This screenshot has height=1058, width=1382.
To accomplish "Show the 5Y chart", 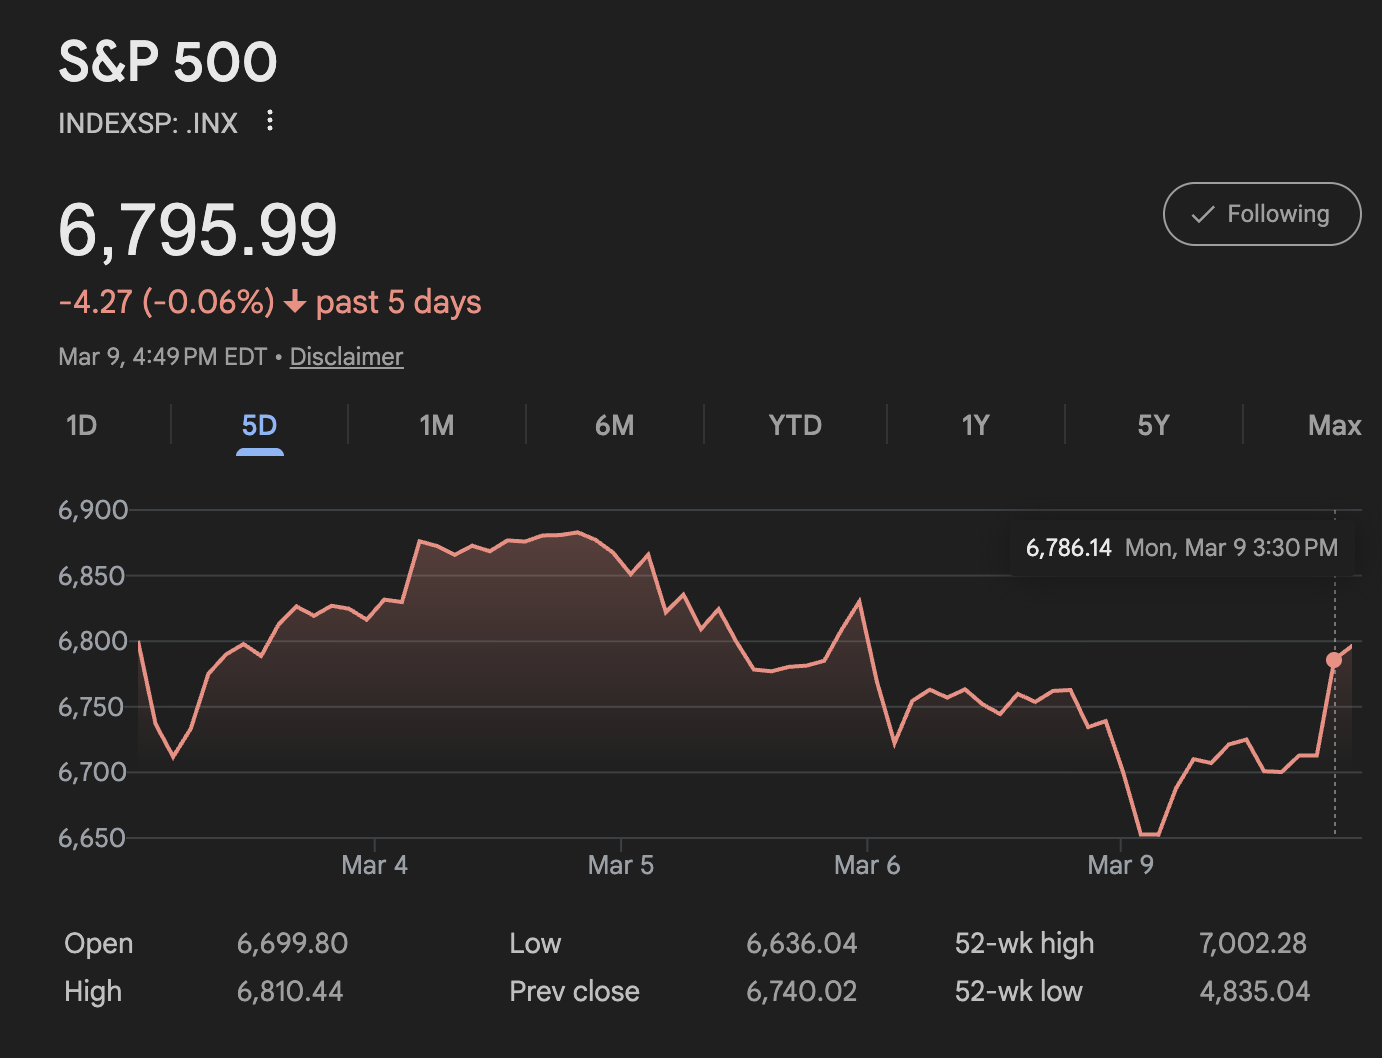I will [1153, 425].
